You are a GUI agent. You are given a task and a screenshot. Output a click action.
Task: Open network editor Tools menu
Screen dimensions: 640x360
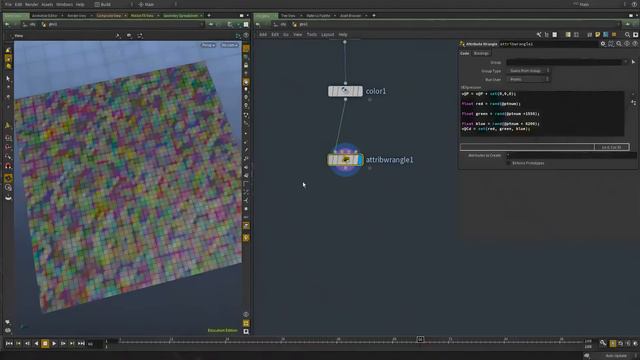coord(311,35)
